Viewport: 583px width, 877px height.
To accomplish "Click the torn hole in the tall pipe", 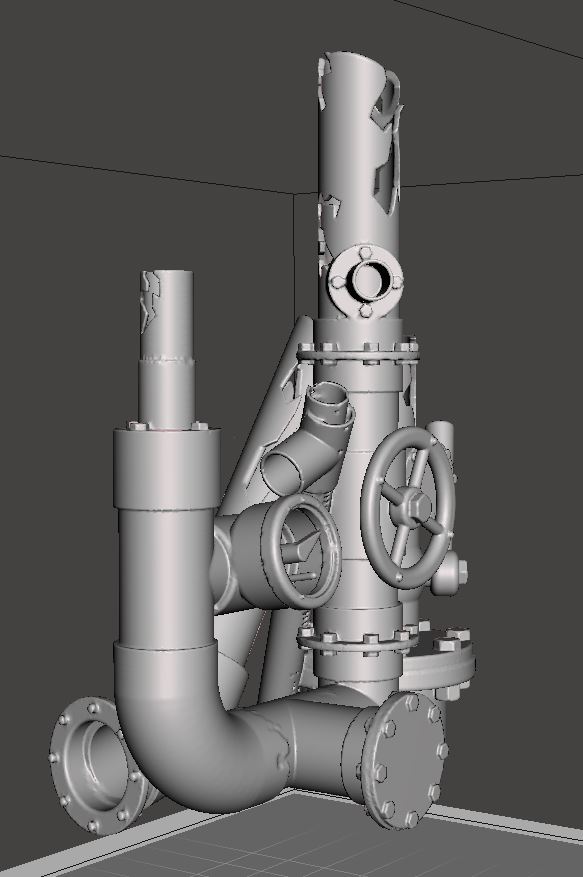I will 387,185.
